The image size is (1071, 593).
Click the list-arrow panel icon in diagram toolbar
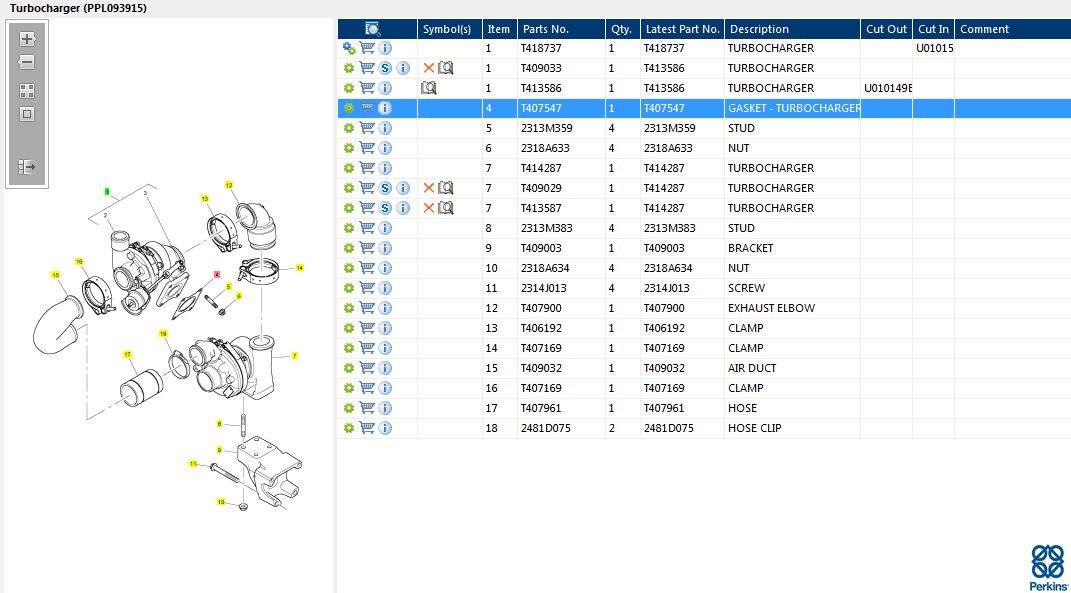(x=27, y=167)
